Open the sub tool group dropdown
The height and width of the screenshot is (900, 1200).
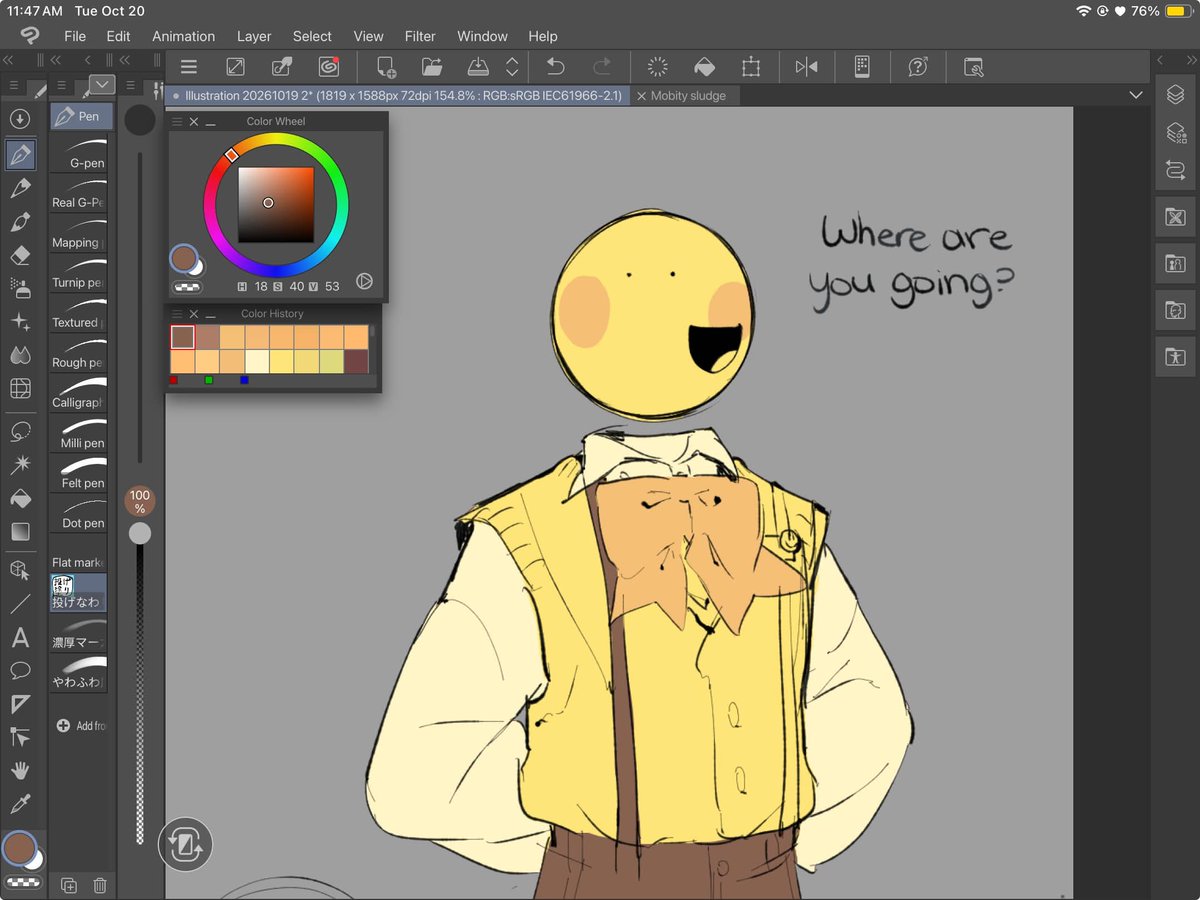click(x=102, y=84)
